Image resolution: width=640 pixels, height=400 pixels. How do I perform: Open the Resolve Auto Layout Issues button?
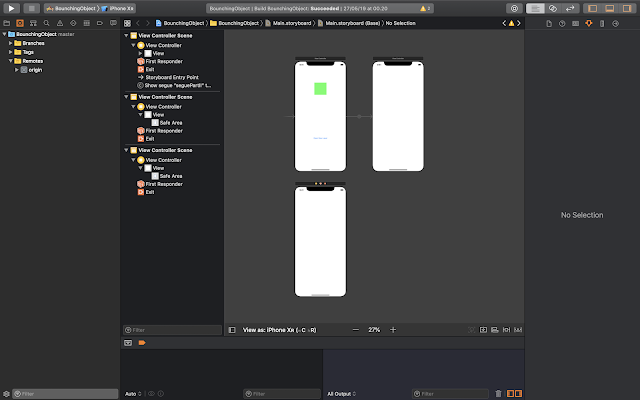(518, 330)
